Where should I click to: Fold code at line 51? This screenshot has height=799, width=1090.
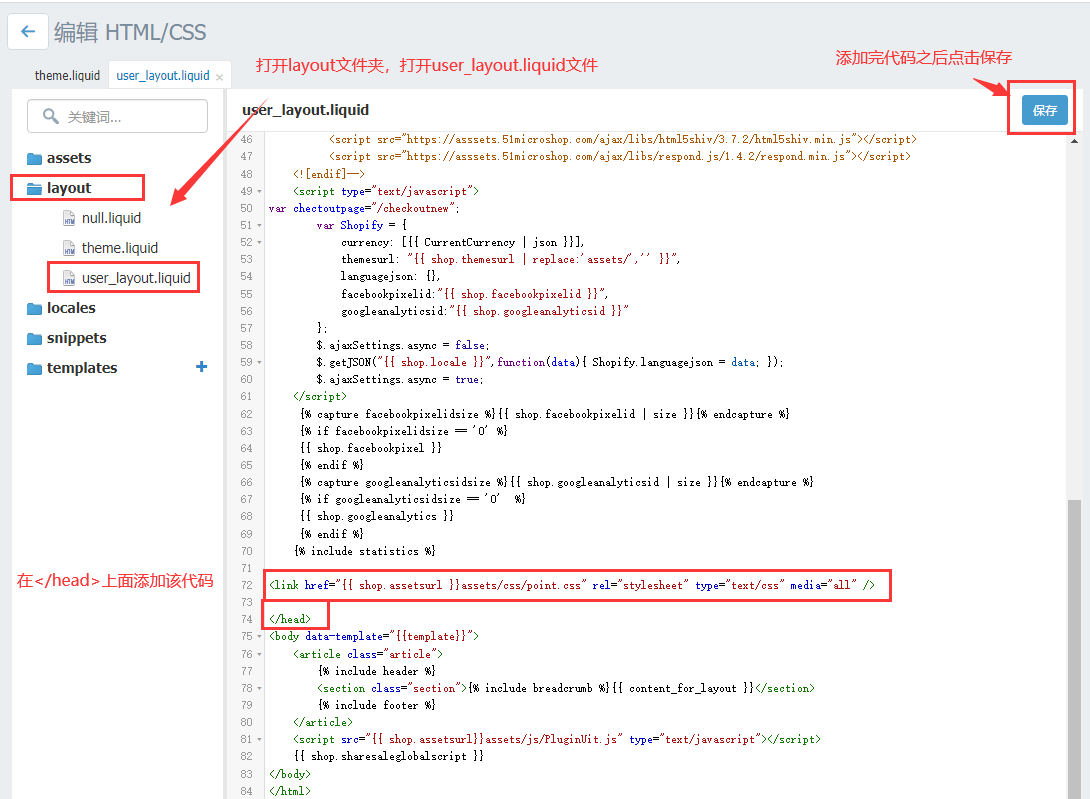[x=259, y=225]
